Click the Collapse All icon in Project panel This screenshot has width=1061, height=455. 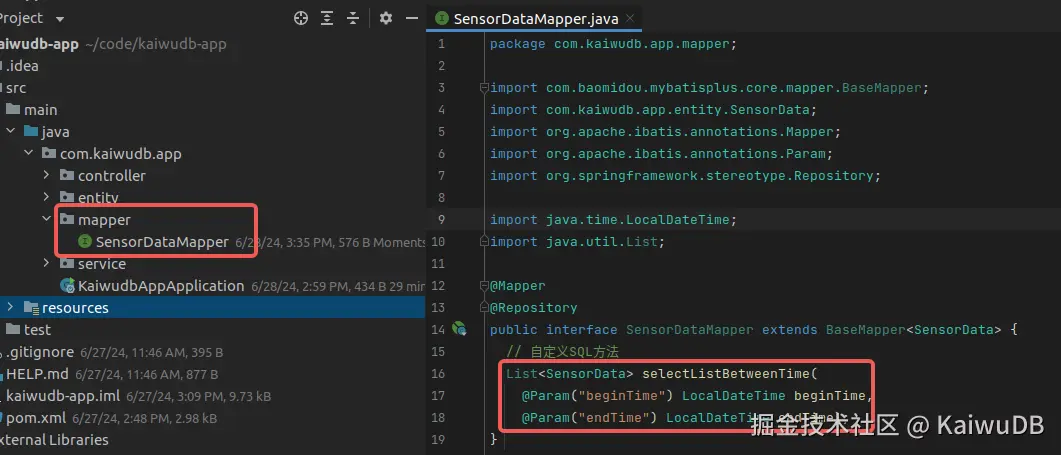[x=353, y=18]
